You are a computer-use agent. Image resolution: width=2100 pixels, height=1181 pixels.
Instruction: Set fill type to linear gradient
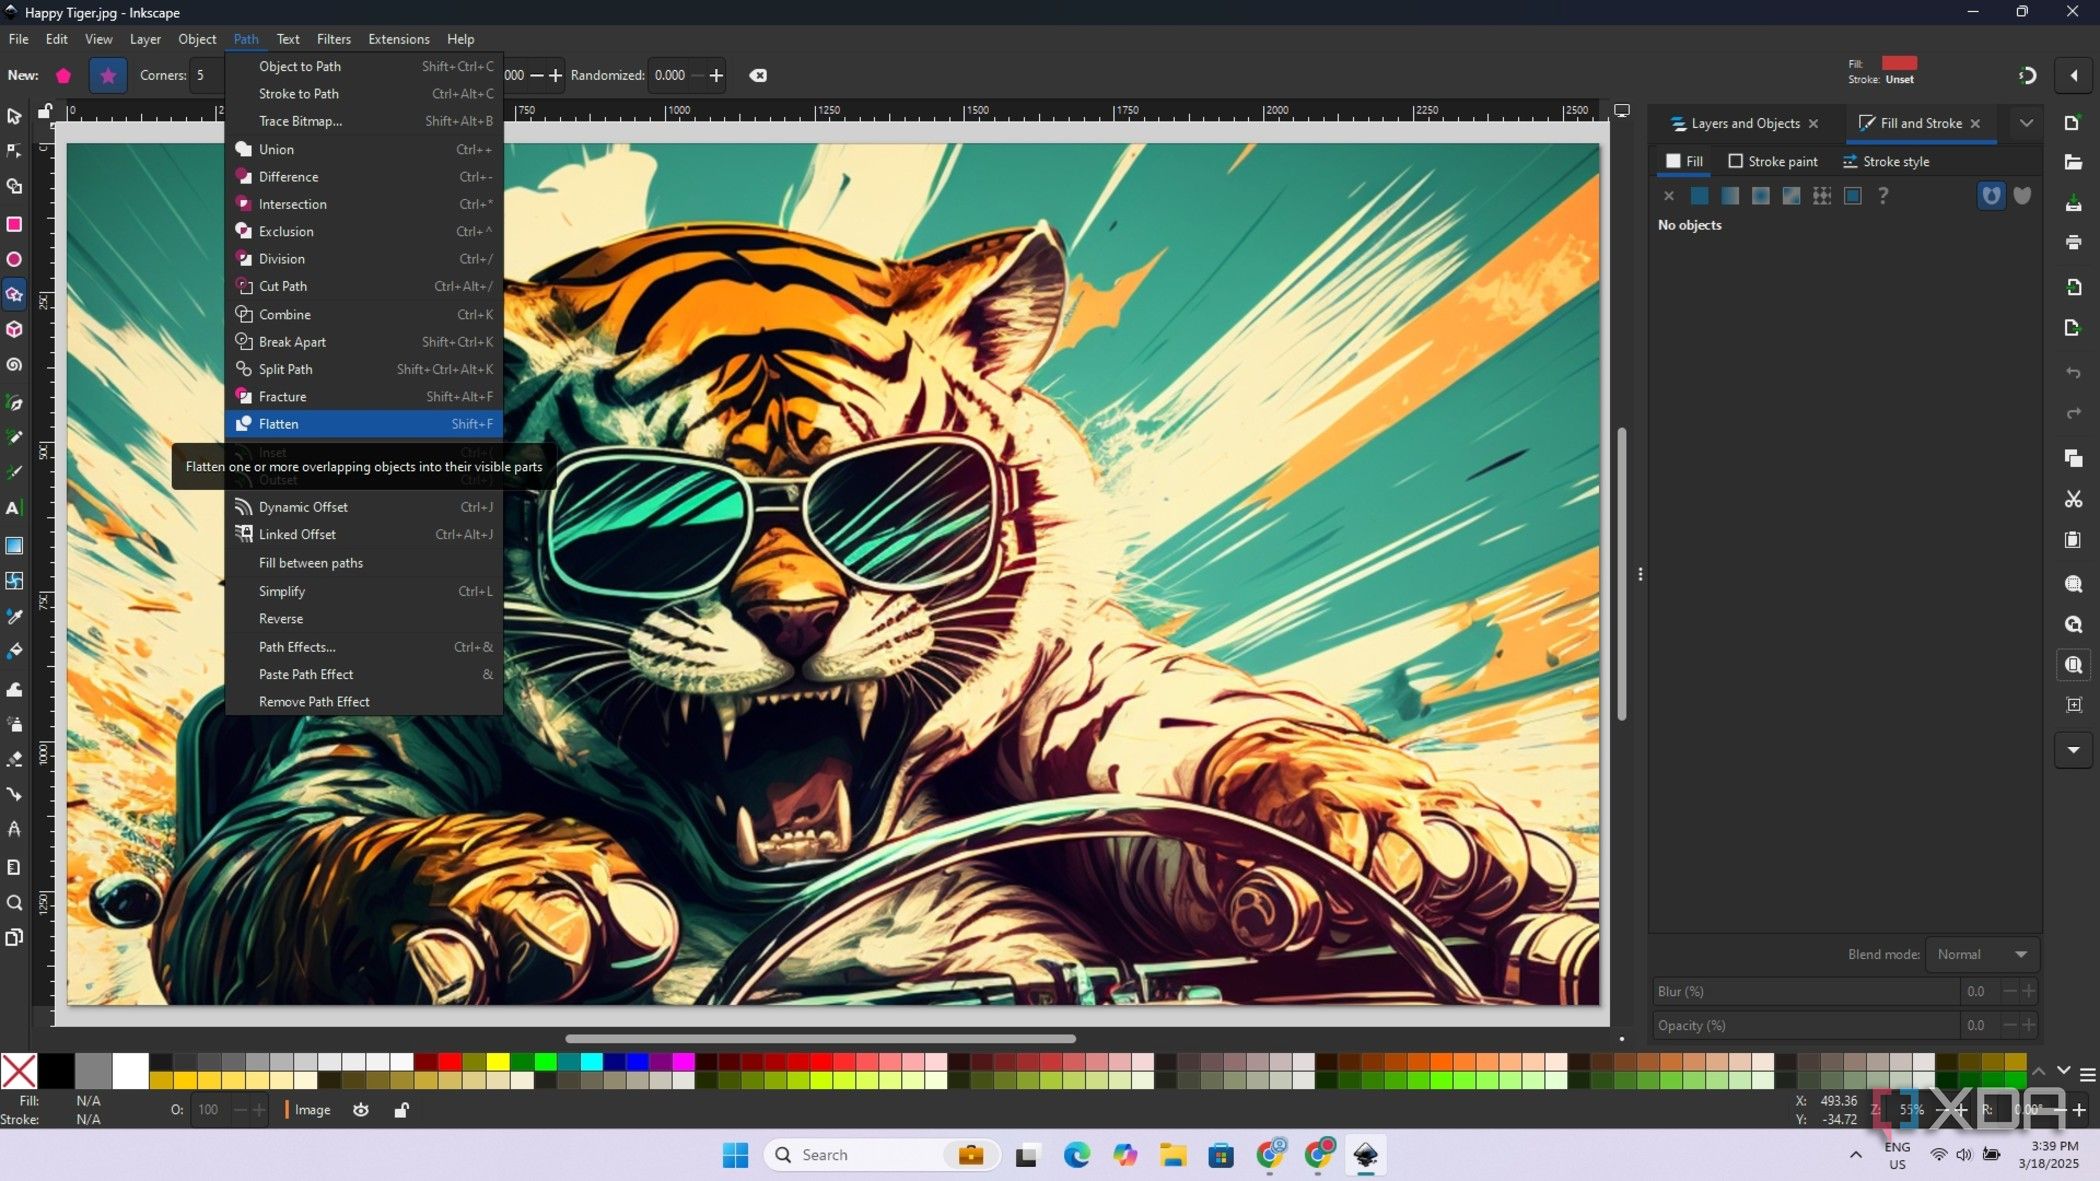[x=1729, y=196]
